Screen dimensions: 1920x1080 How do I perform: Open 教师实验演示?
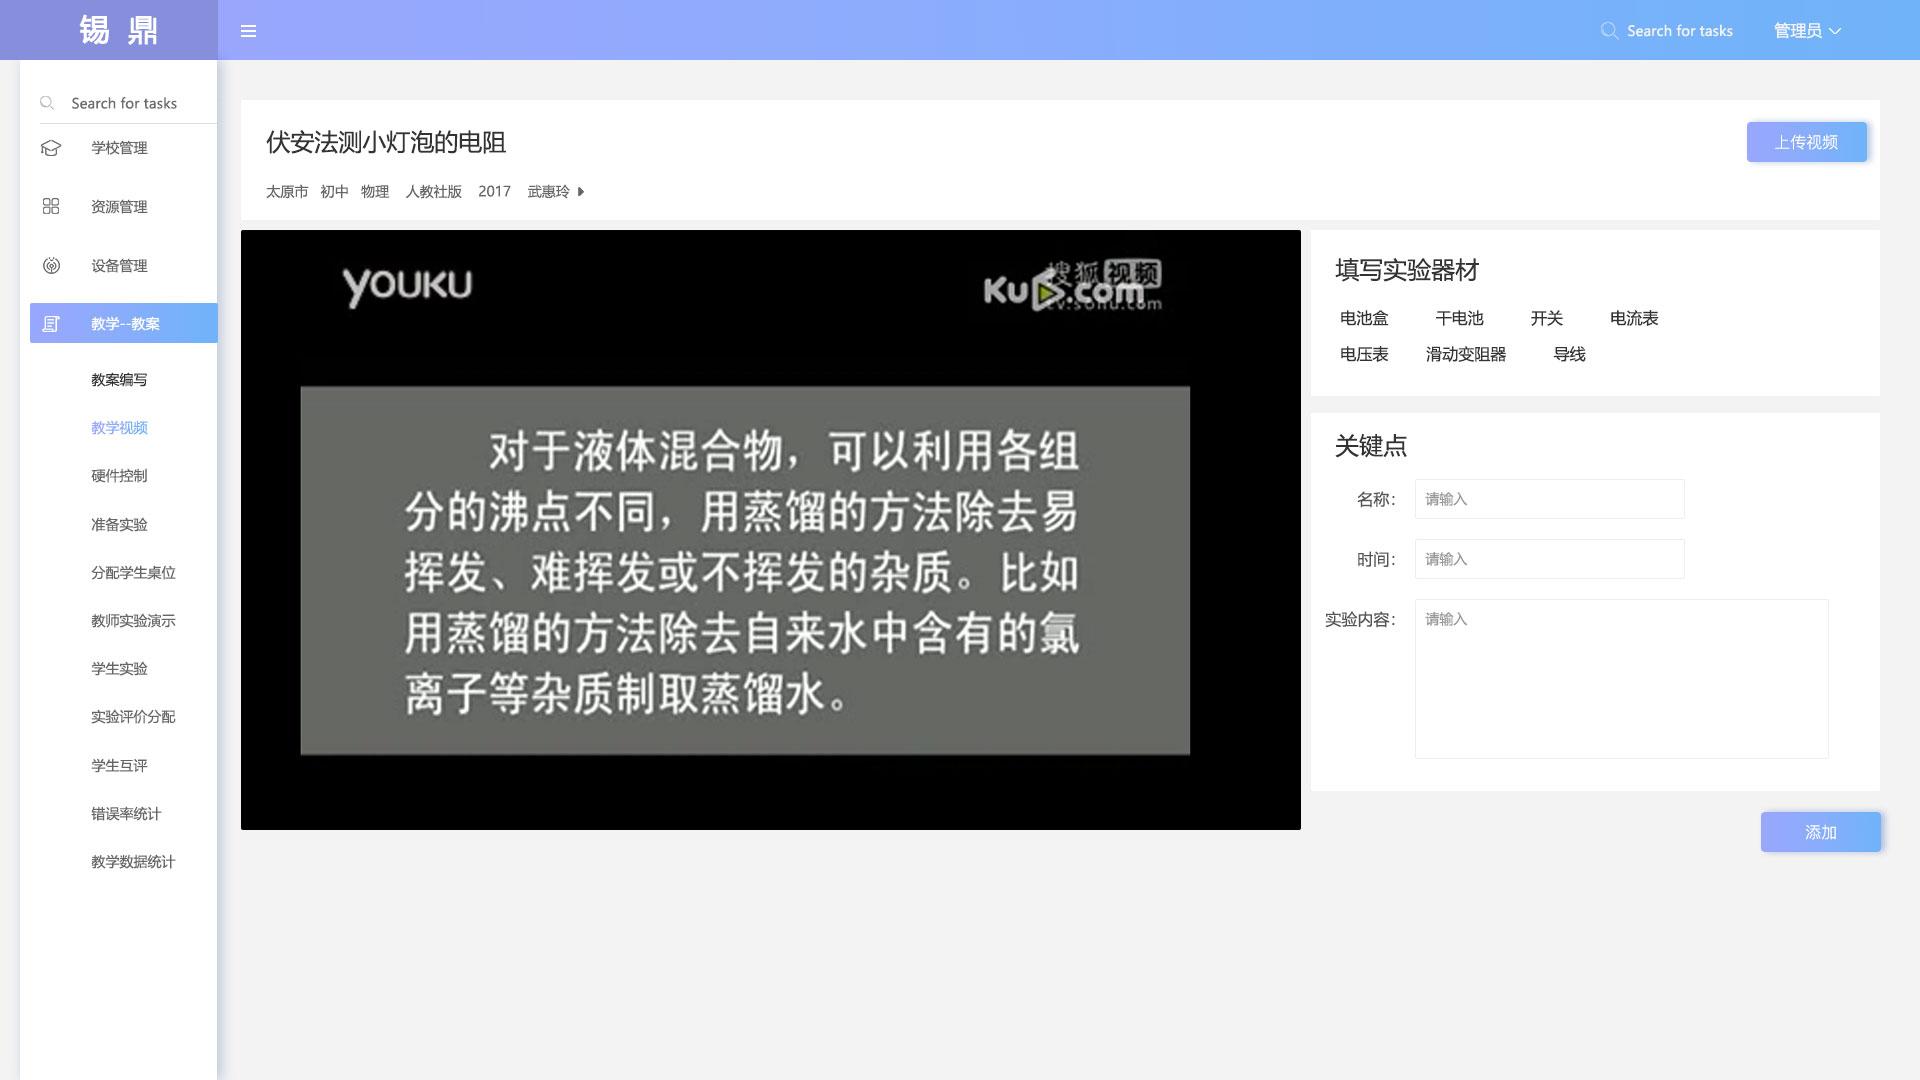[133, 621]
